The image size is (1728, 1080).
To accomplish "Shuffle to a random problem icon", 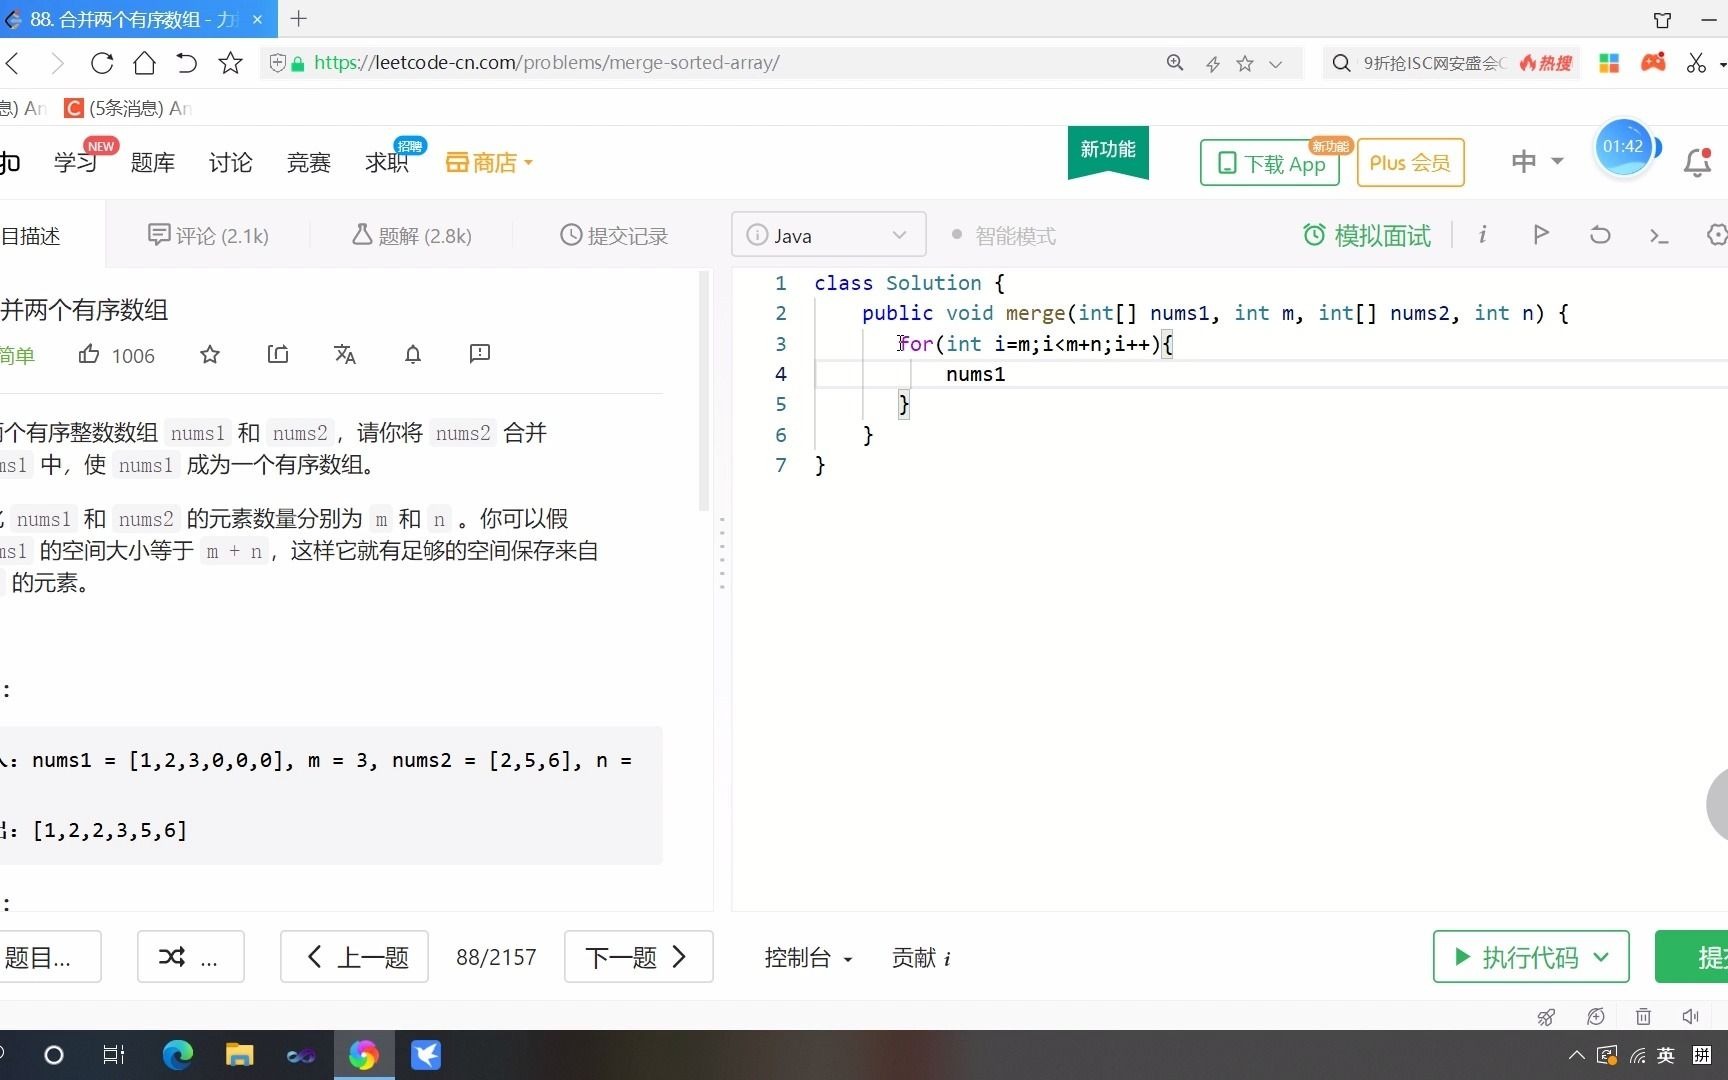I will [x=172, y=957].
